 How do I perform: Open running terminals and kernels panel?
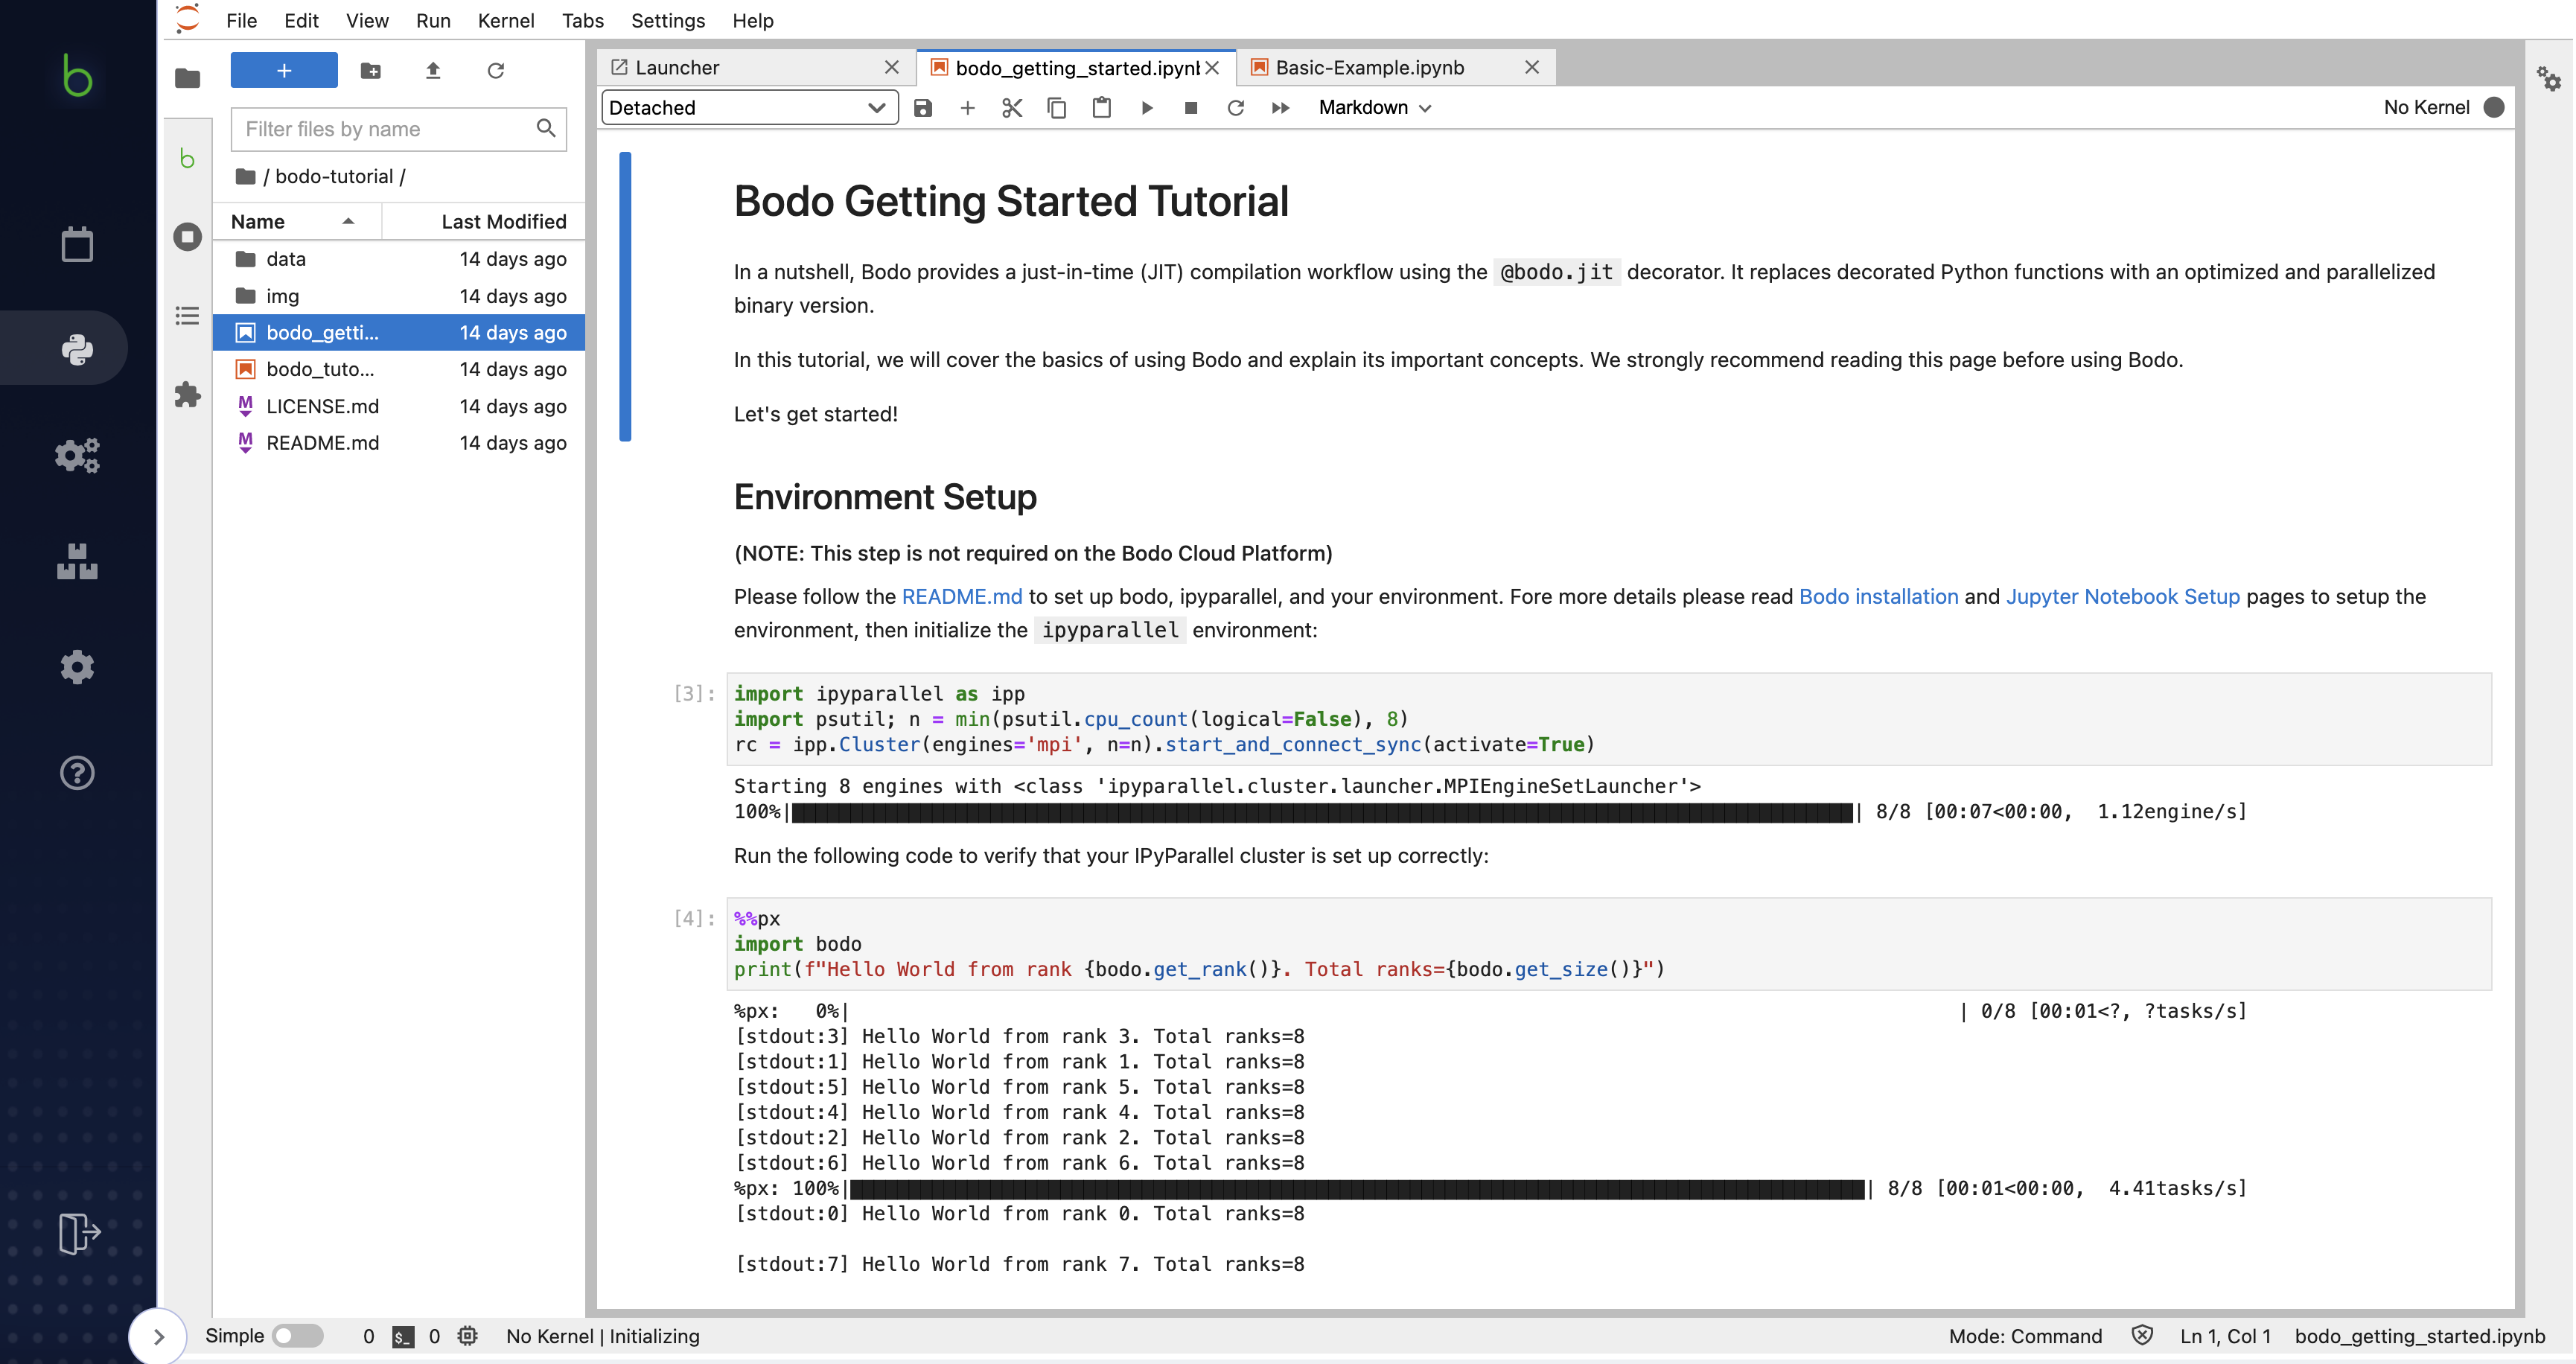[x=187, y=236]
